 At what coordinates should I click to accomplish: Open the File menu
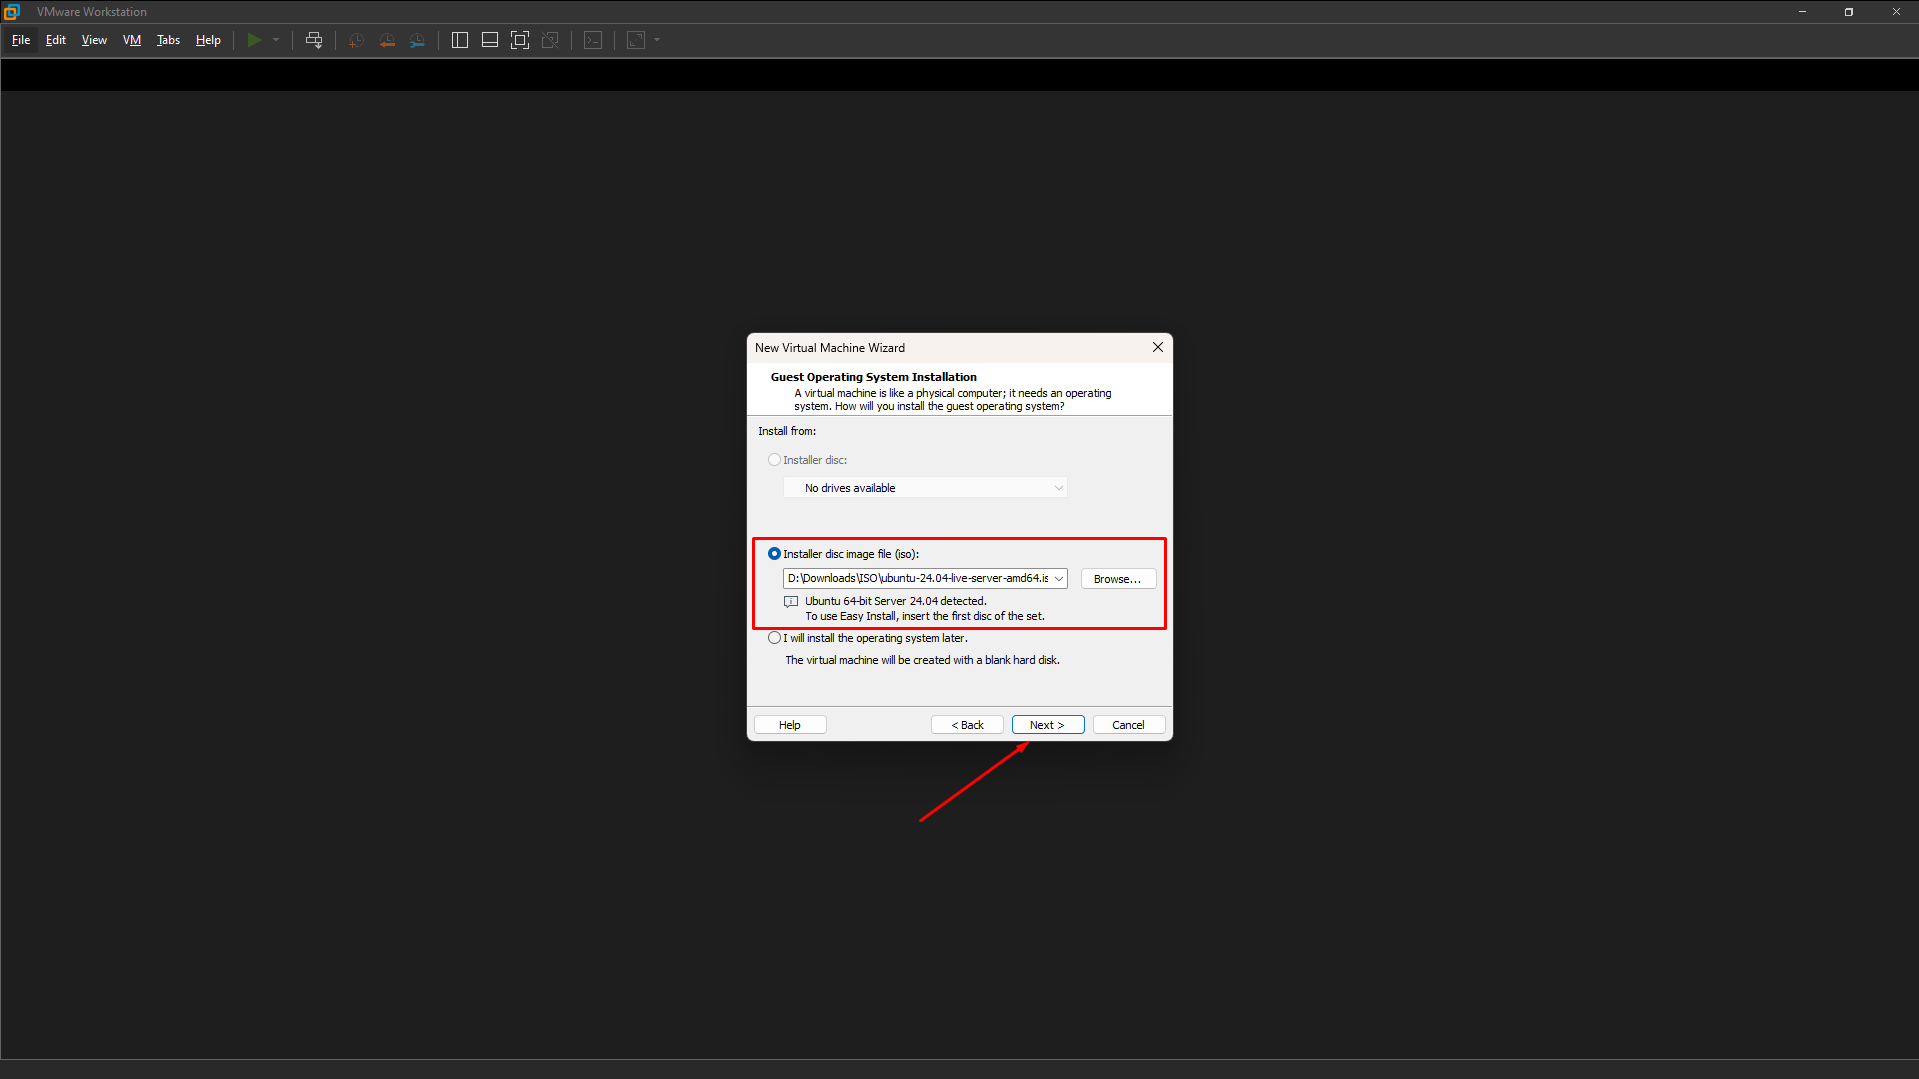tap(21, 40)
